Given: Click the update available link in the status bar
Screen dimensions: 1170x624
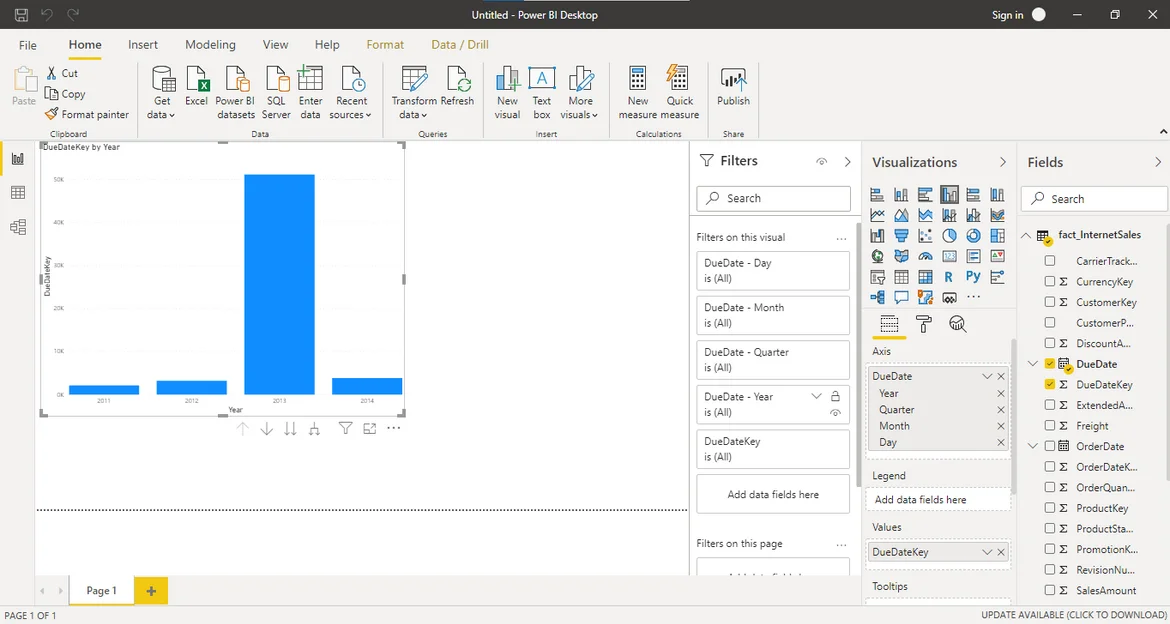Looking at the screenshot, I should pyautogui.click(x=1073, y=615).
